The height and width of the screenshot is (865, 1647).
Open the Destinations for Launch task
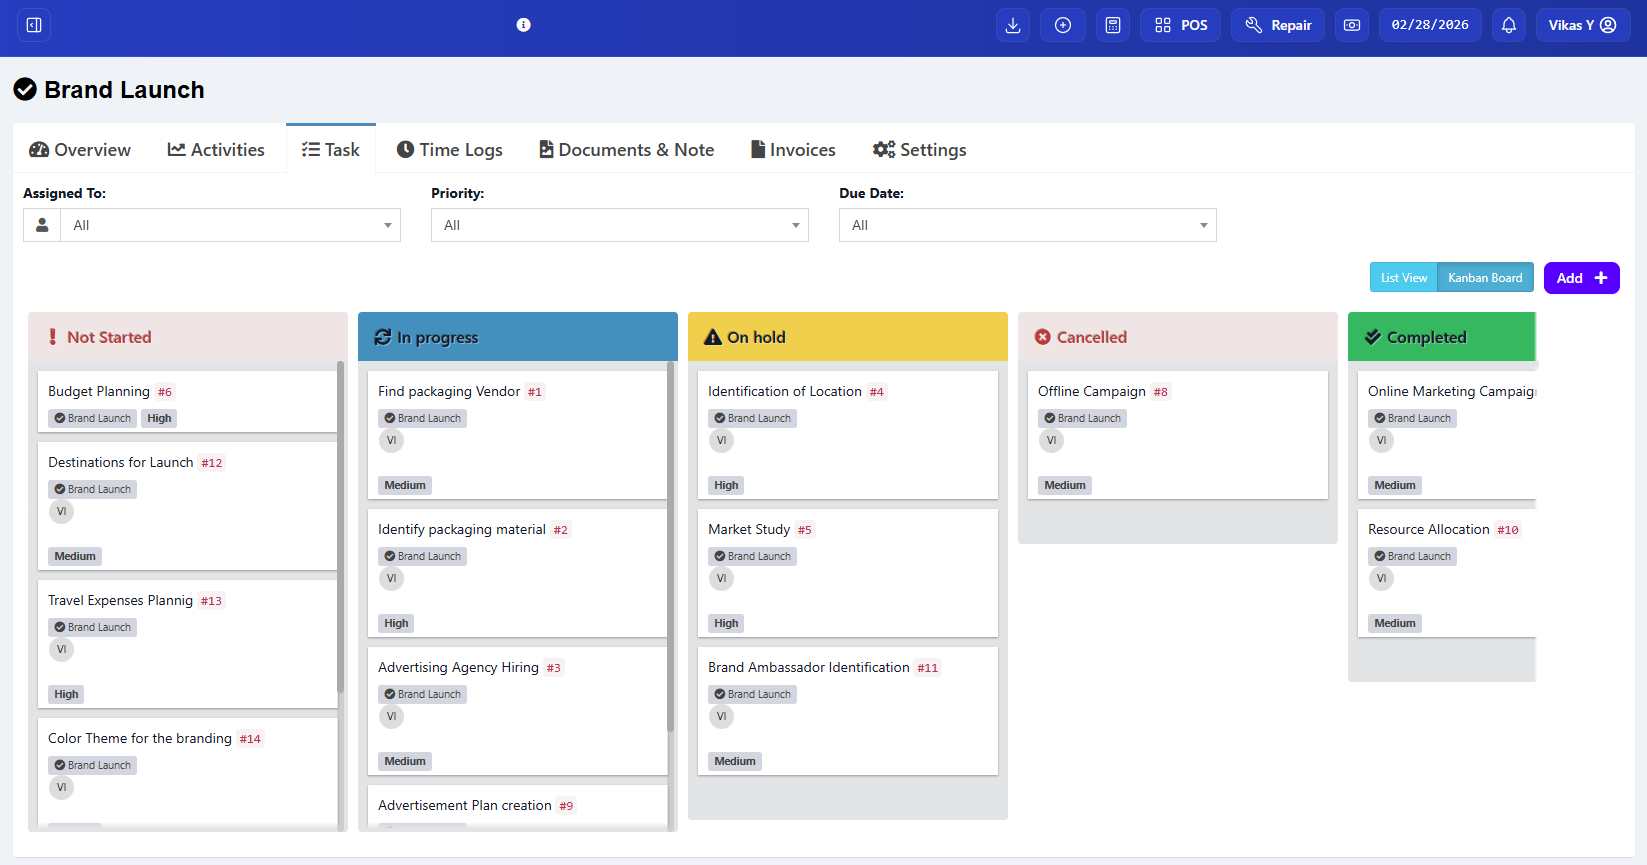pos(121,462)
